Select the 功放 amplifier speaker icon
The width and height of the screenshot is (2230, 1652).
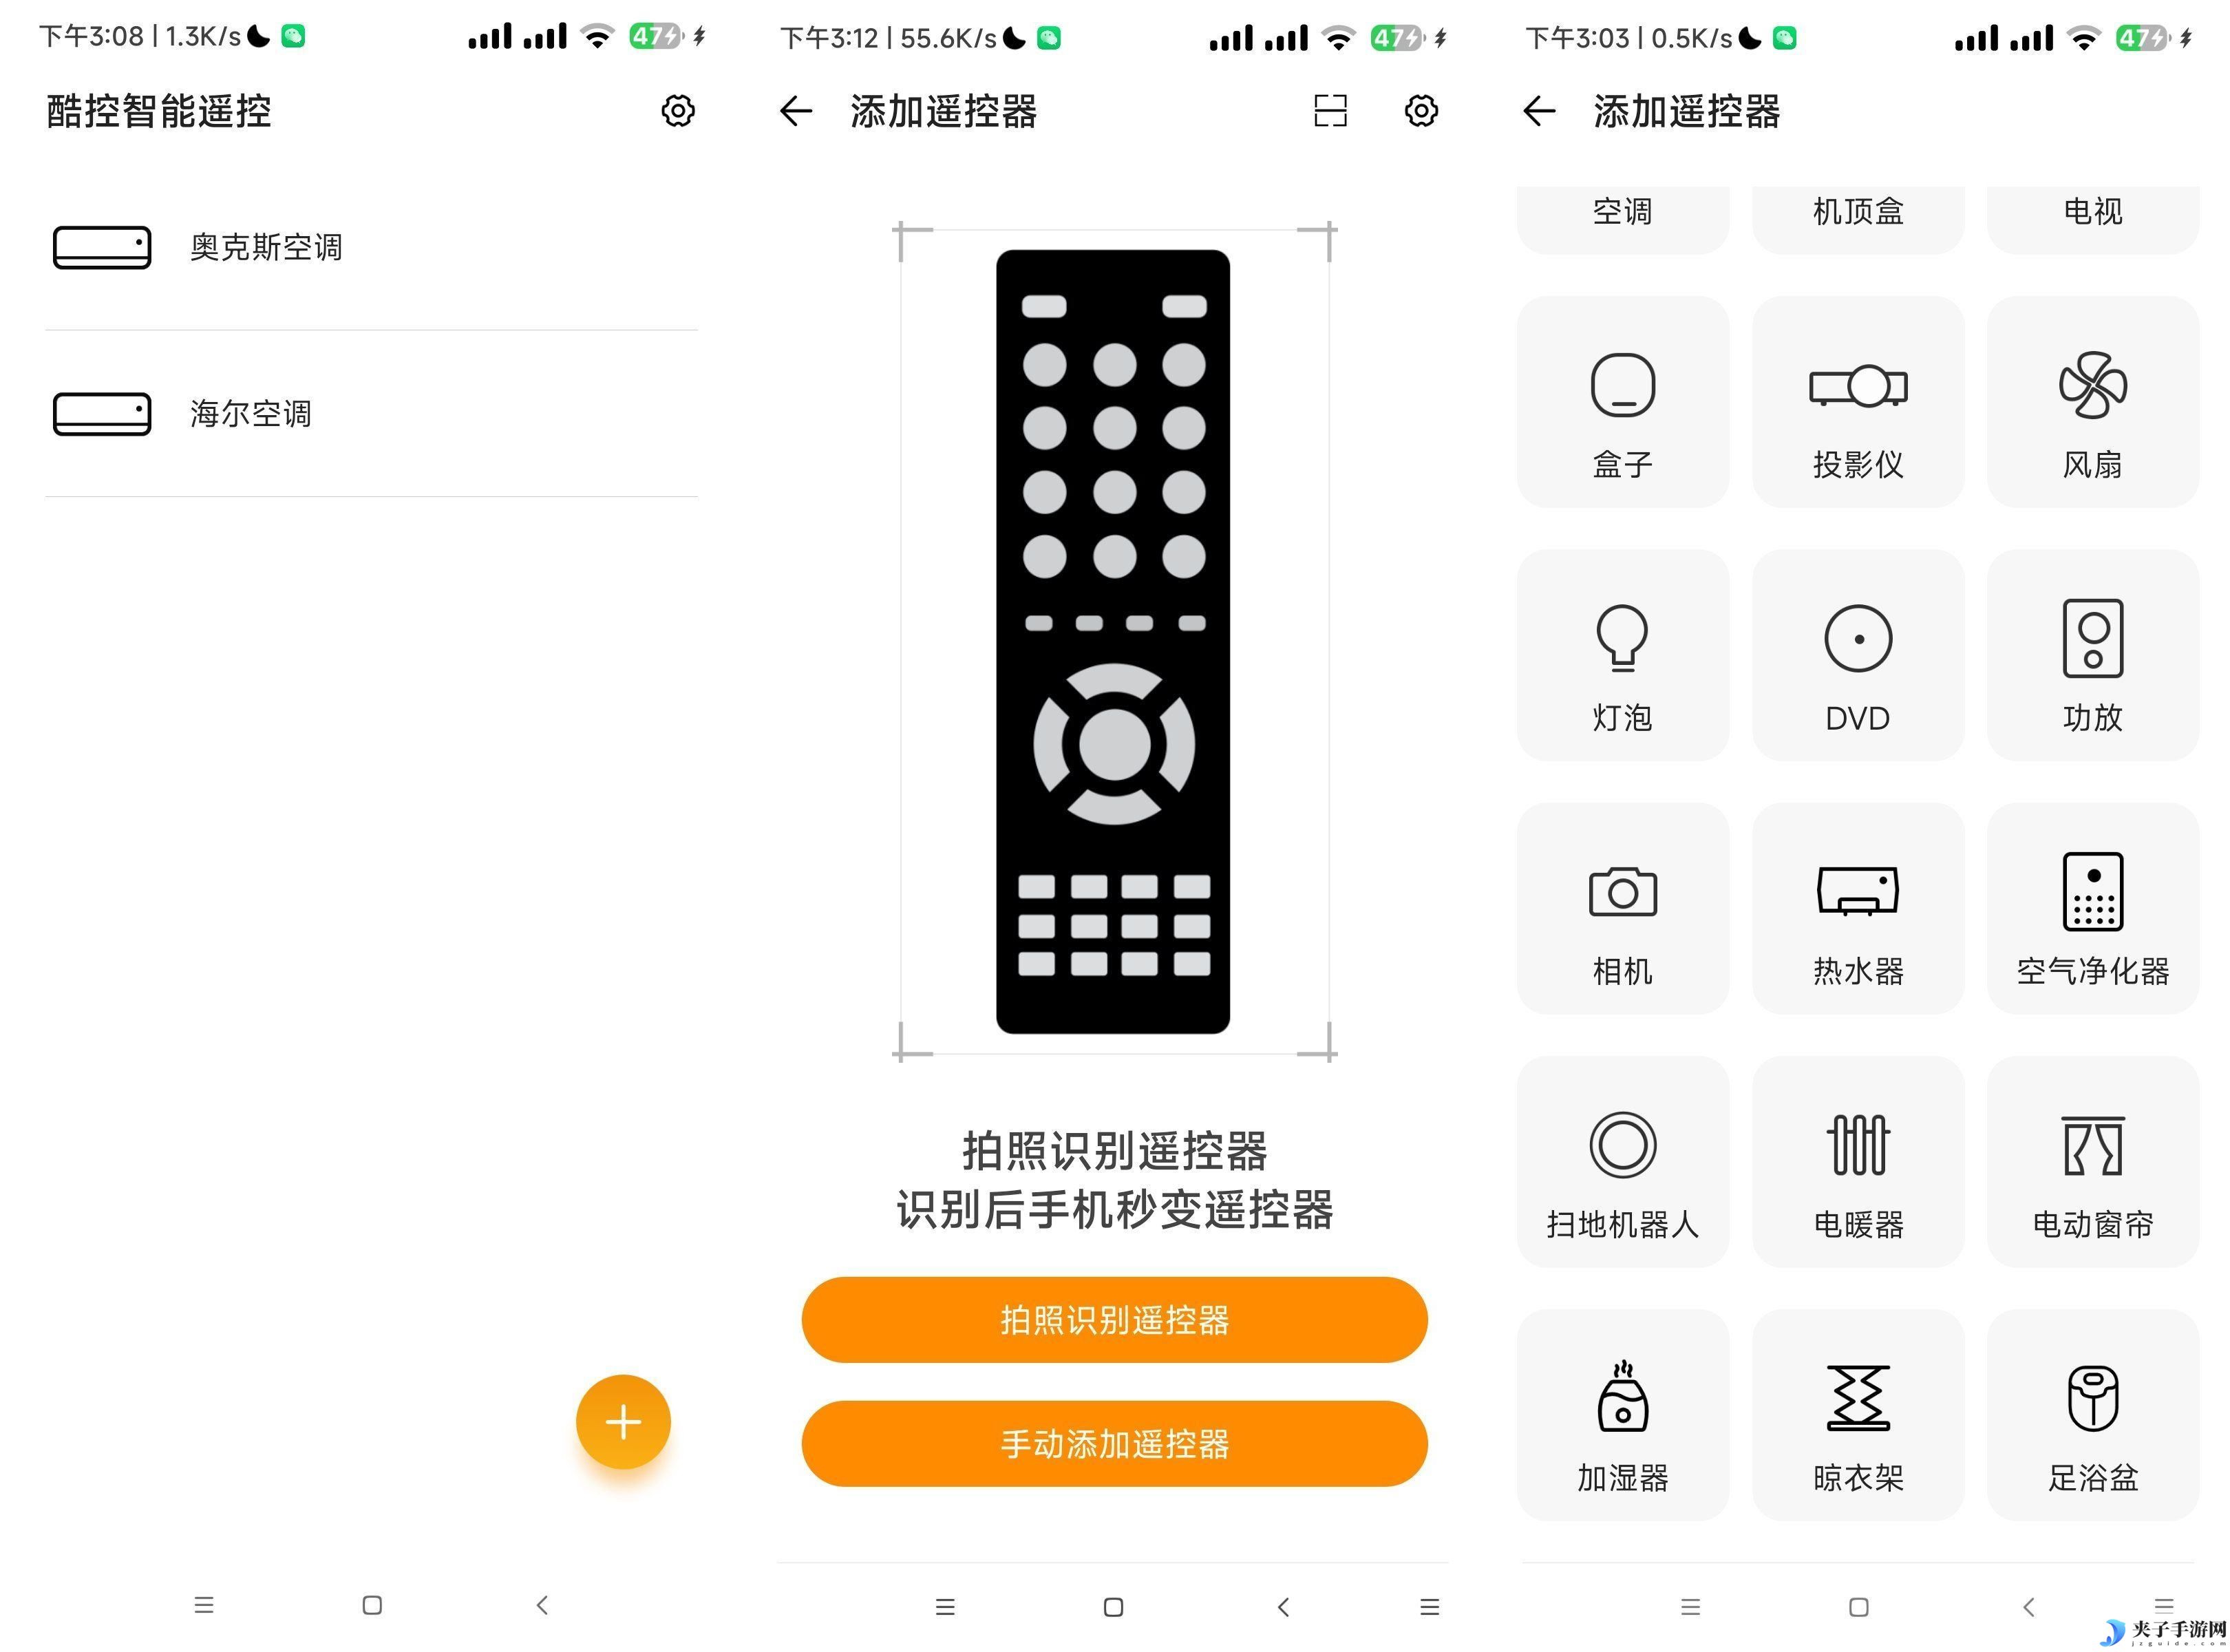click(x=2092, y=655)
